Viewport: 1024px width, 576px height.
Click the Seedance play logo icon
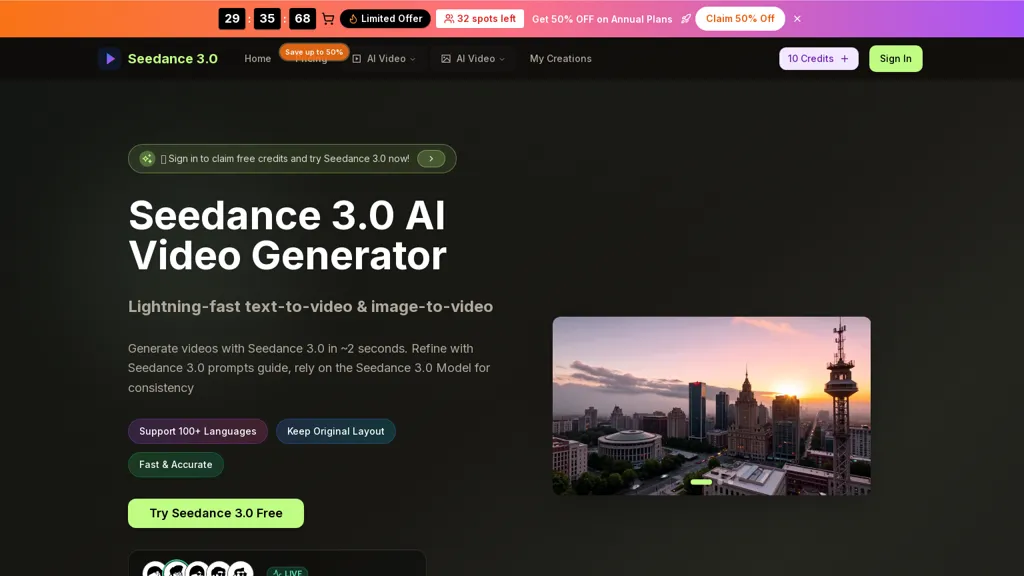[110, 59]
